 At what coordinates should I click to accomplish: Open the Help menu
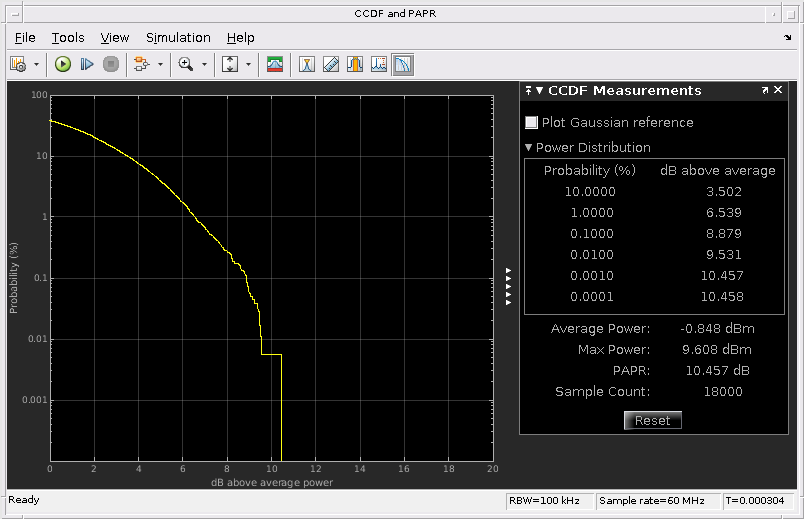tap(240, 38)
